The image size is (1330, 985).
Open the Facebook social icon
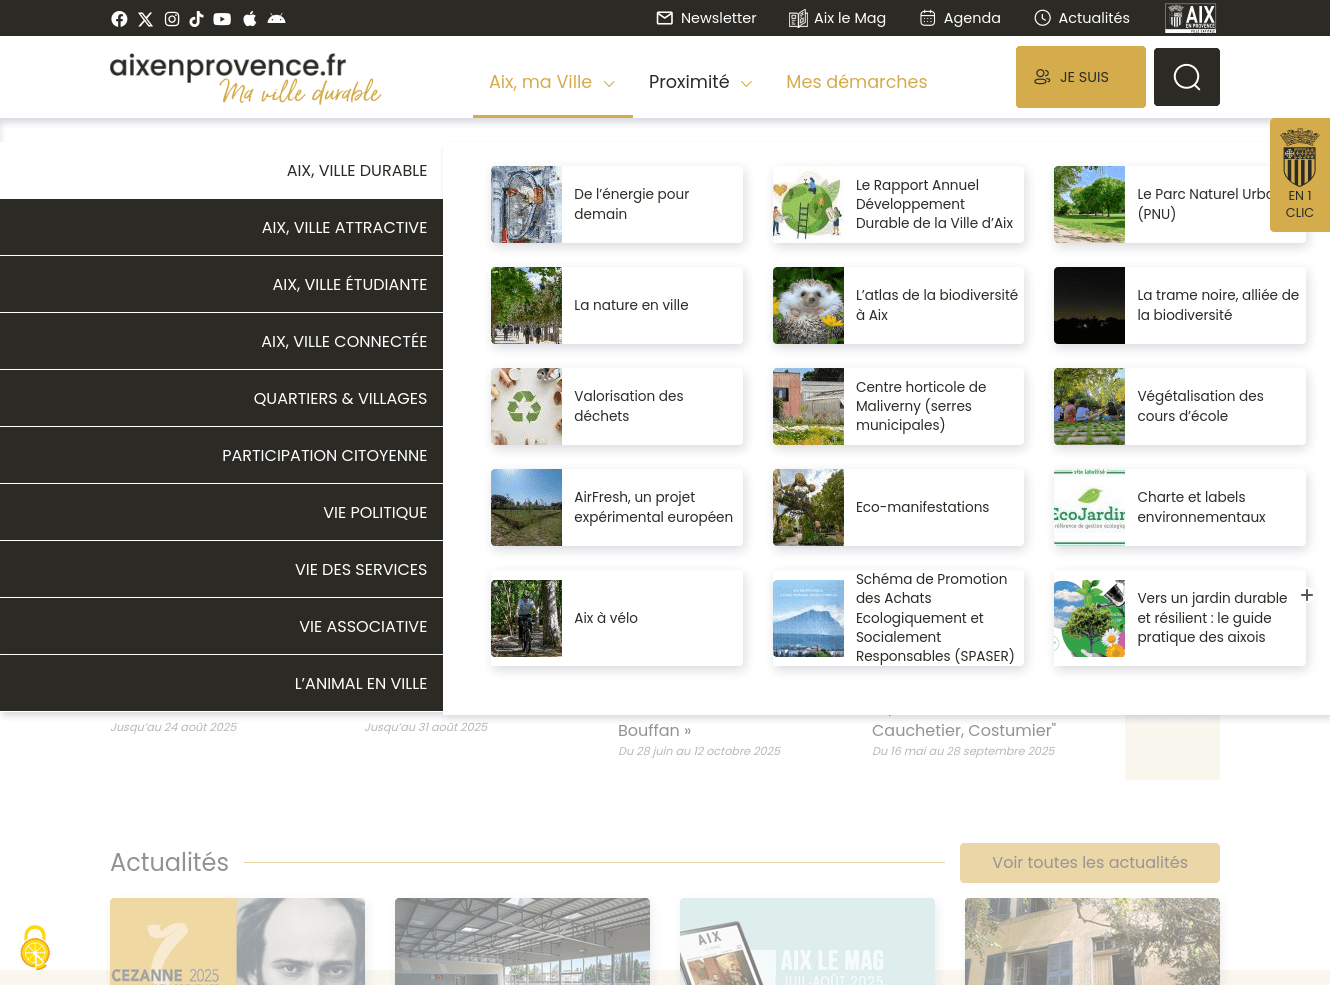tap(119, 19)
